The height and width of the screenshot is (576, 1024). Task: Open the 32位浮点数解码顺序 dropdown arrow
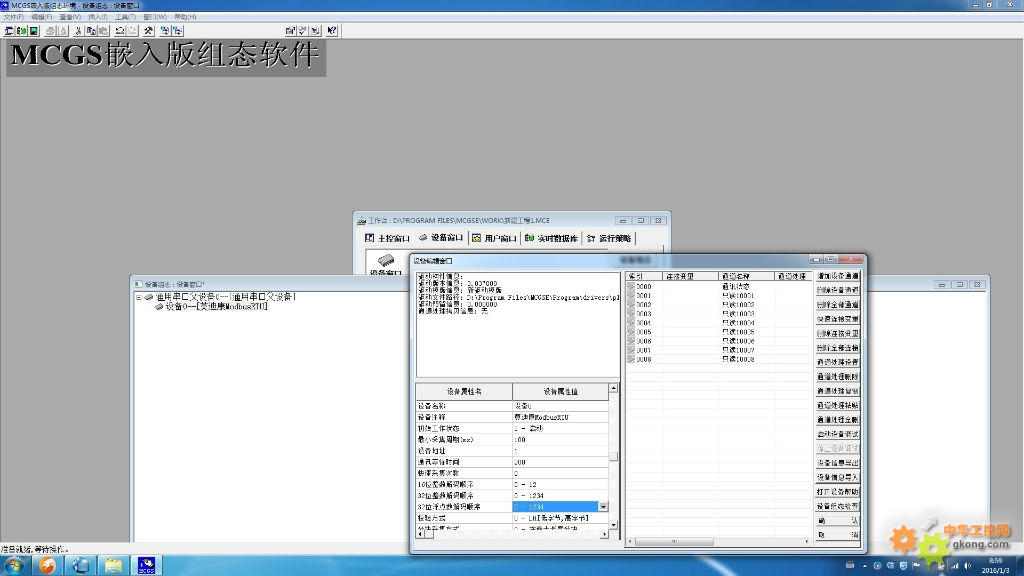pyautogui.click(x=603, y=507)
